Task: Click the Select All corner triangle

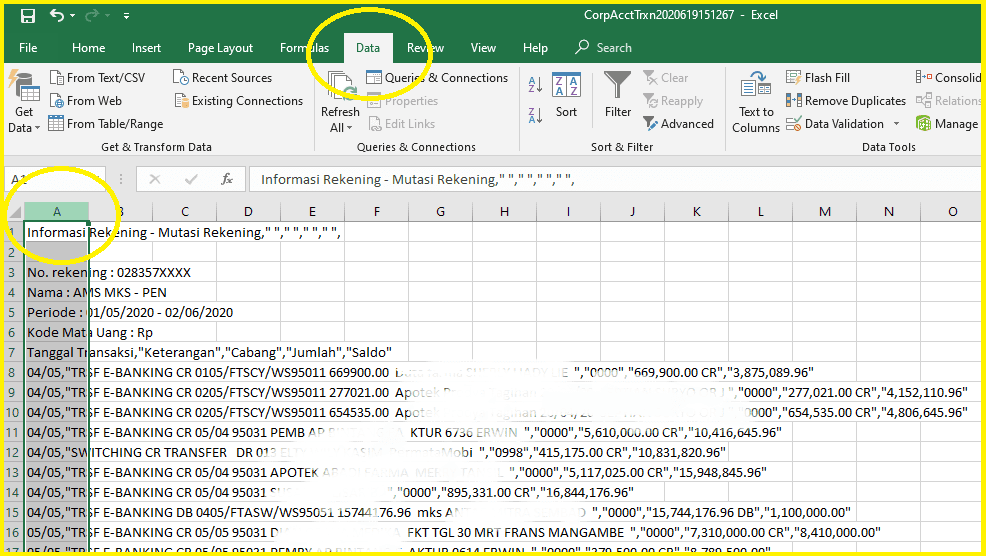Action: [x=14, y=211]
